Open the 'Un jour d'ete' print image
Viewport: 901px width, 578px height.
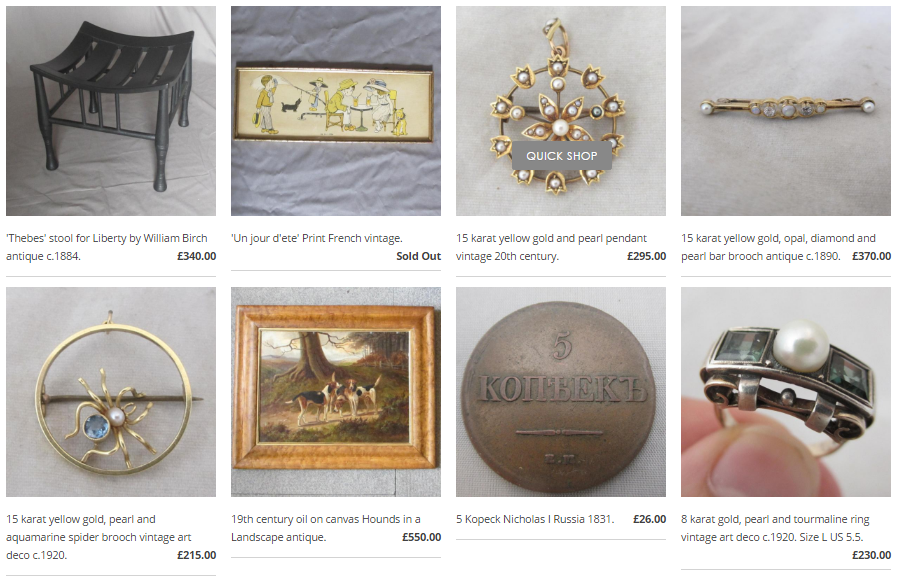[x=336, y=111]
